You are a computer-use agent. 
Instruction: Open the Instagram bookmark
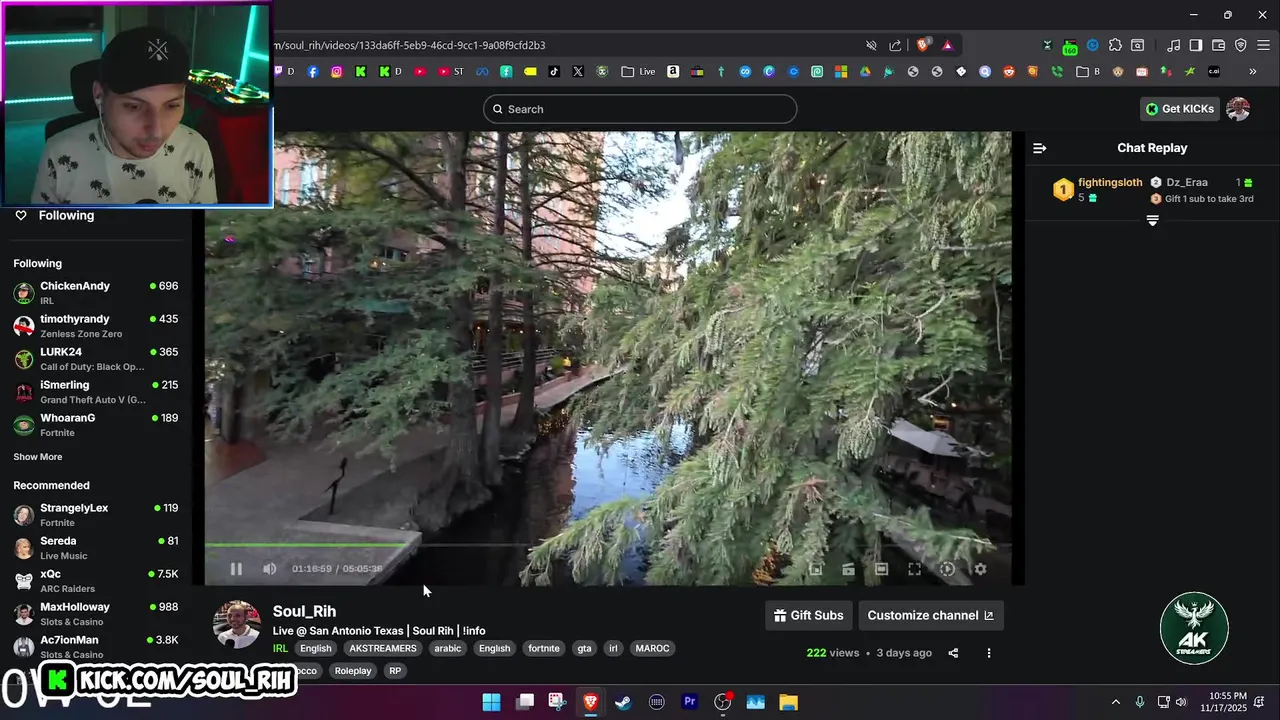[337, 72]
